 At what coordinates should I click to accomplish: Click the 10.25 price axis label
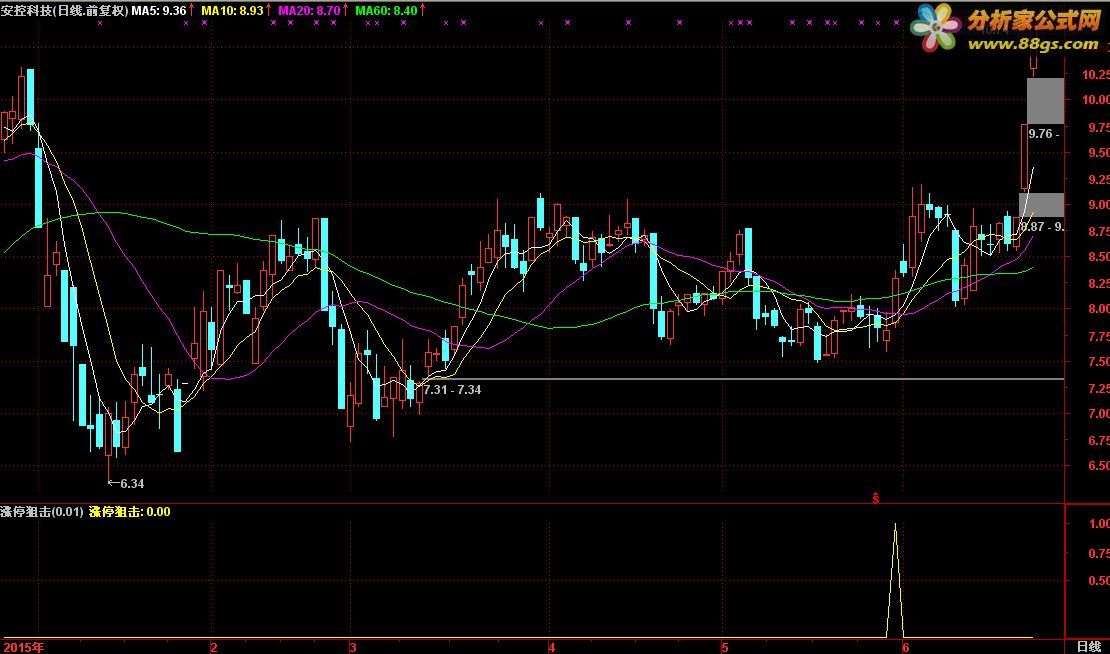click(1094, 74)
